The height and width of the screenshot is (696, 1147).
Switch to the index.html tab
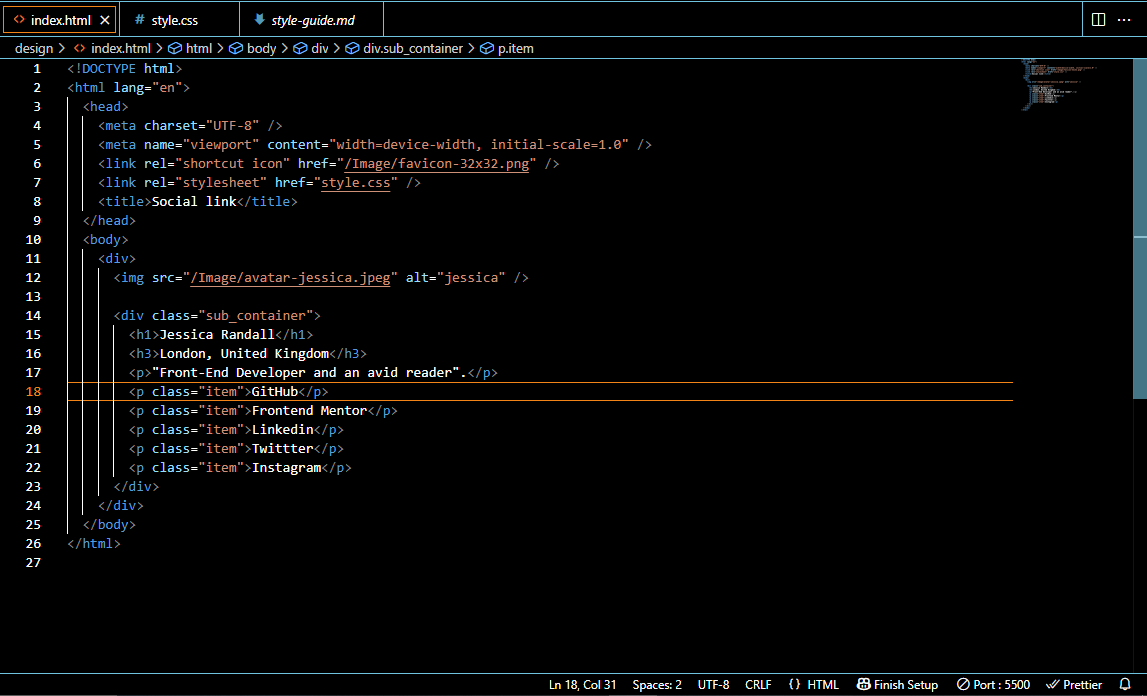(x=60, y=20)
